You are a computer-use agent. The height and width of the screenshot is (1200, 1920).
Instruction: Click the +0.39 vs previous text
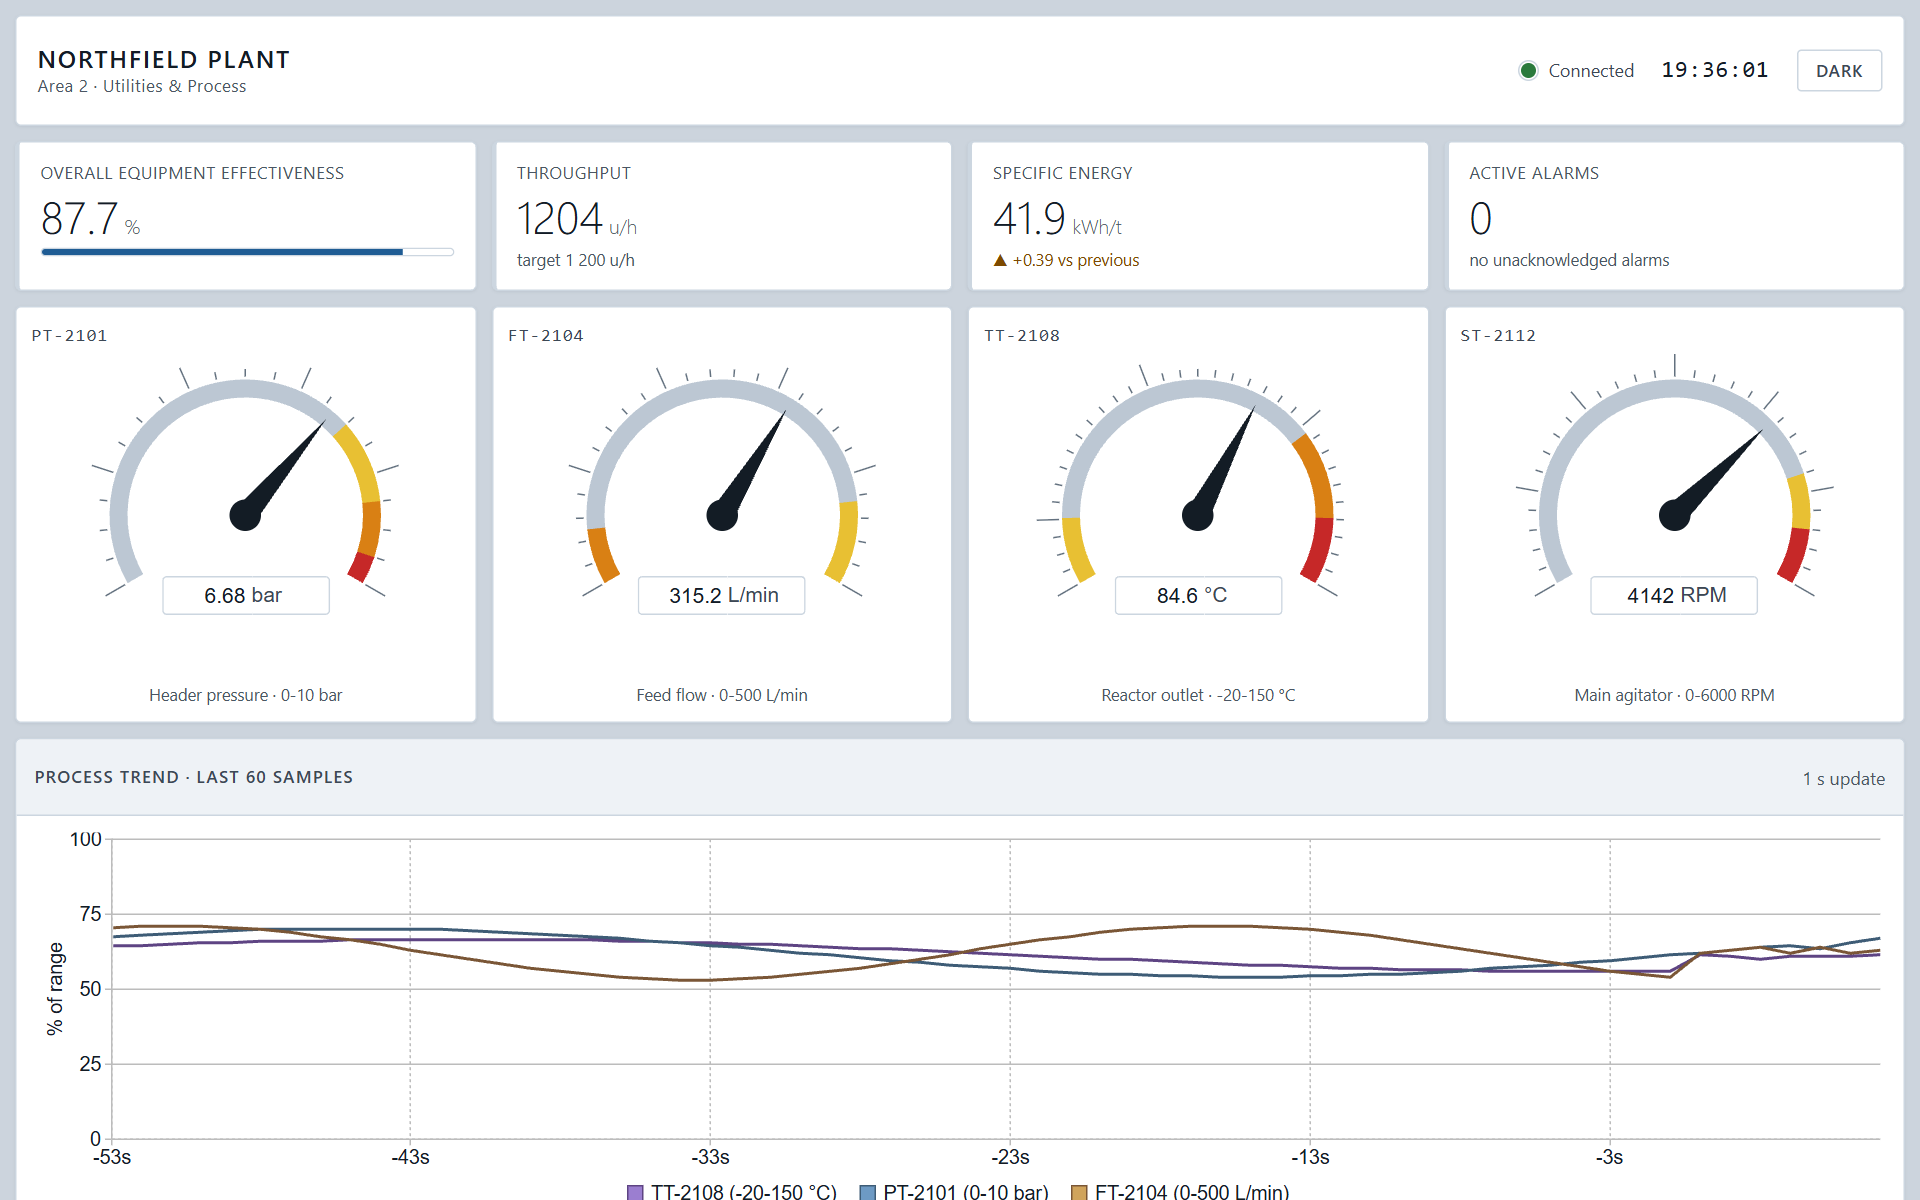click(1076, 260)
